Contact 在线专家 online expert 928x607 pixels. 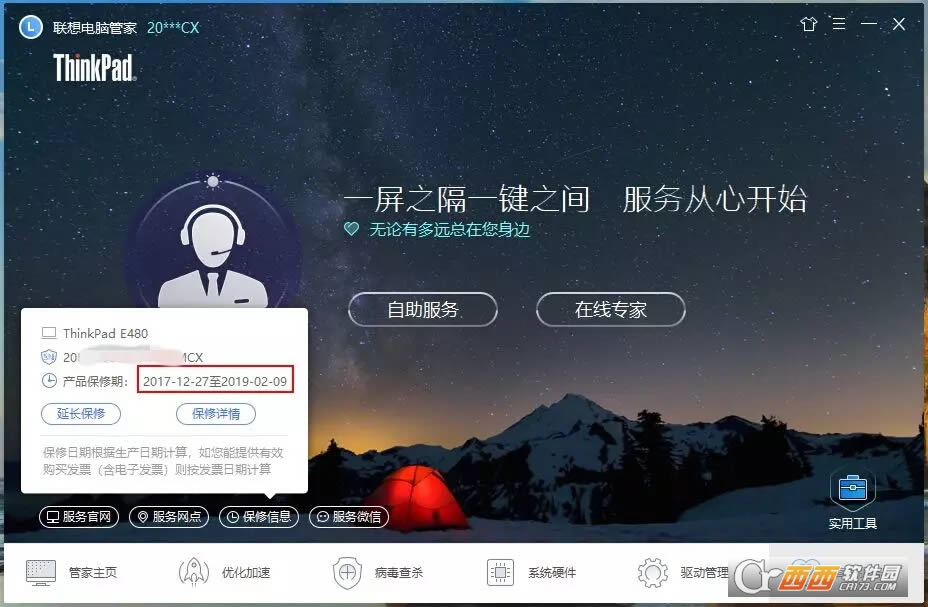click(611, 309)
